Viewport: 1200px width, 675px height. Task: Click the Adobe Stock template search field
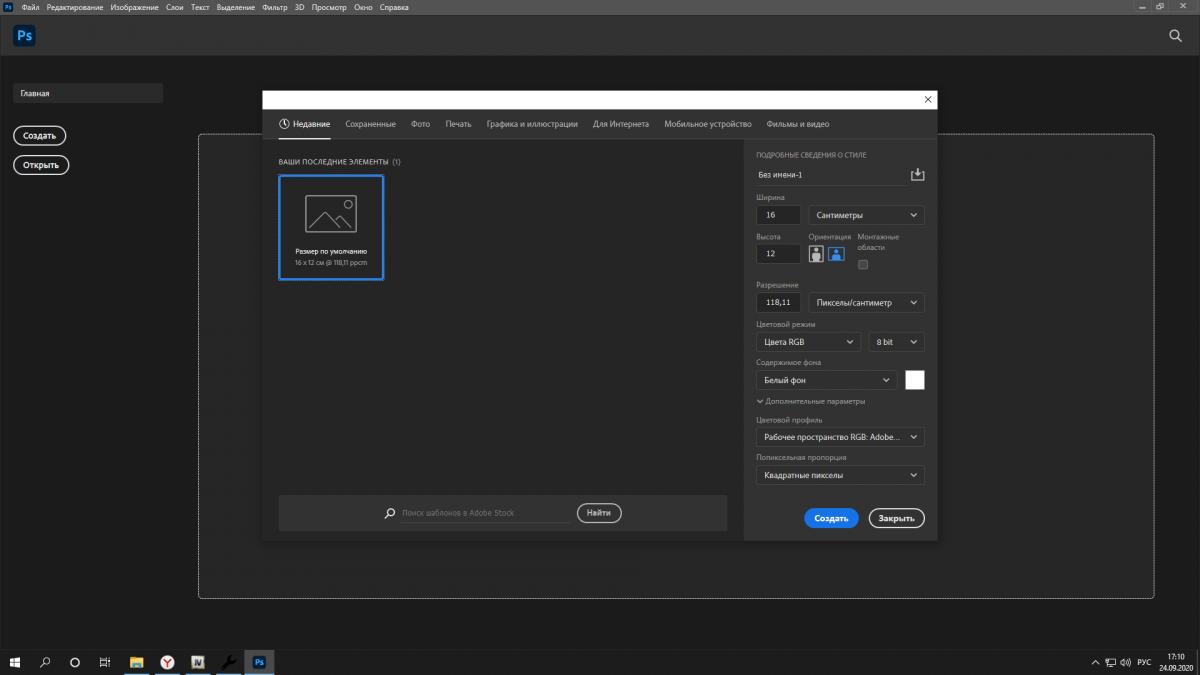(x=486, y=513)
